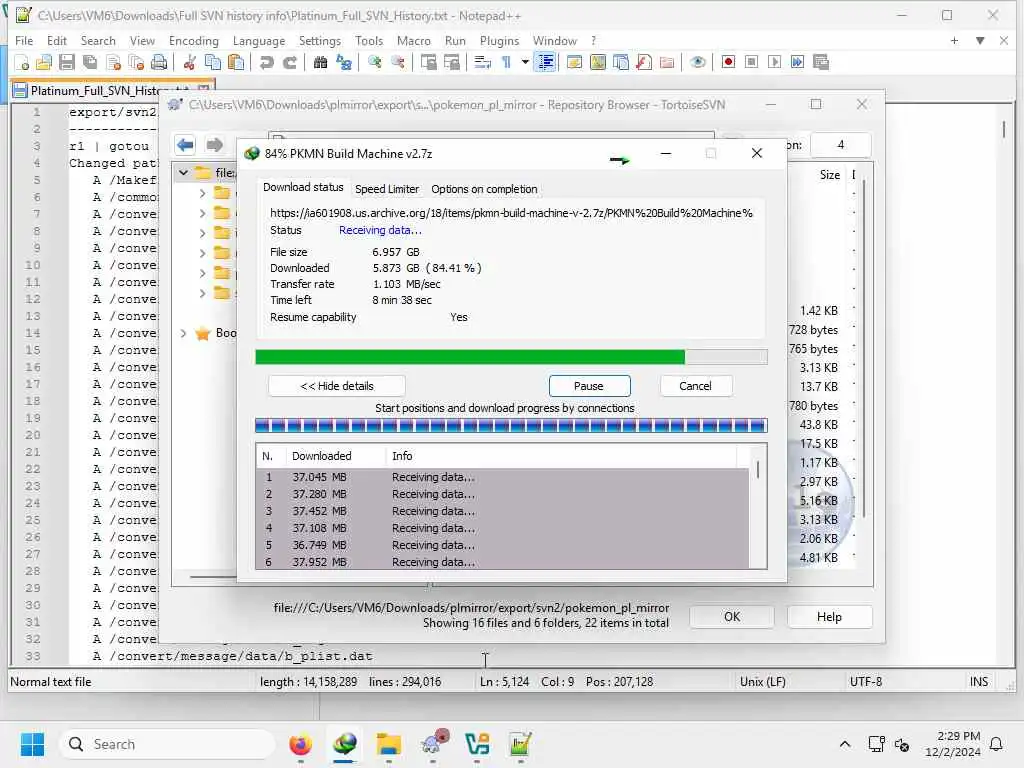Image resolution: width=1024 pixels, height=768 pixels.
Task: Click the Folder as Workspace icon
Action: 667,63
